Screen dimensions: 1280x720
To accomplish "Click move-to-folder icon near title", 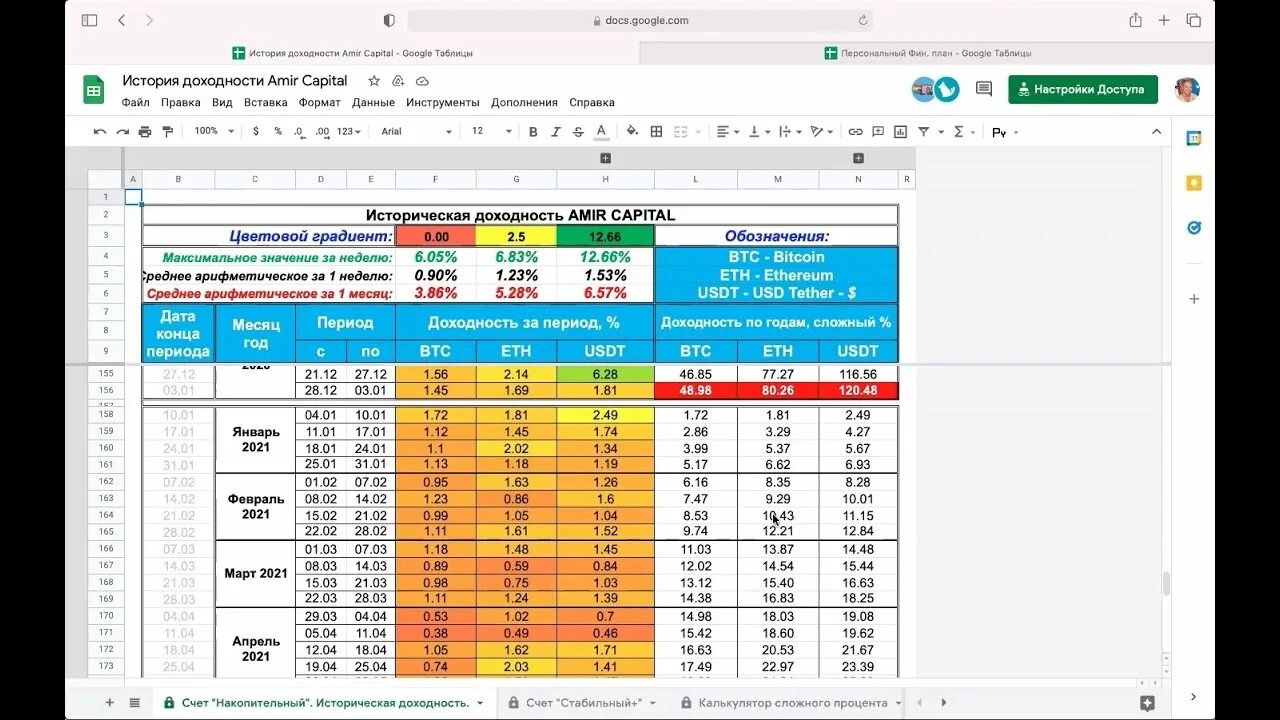I will (398, 80).
